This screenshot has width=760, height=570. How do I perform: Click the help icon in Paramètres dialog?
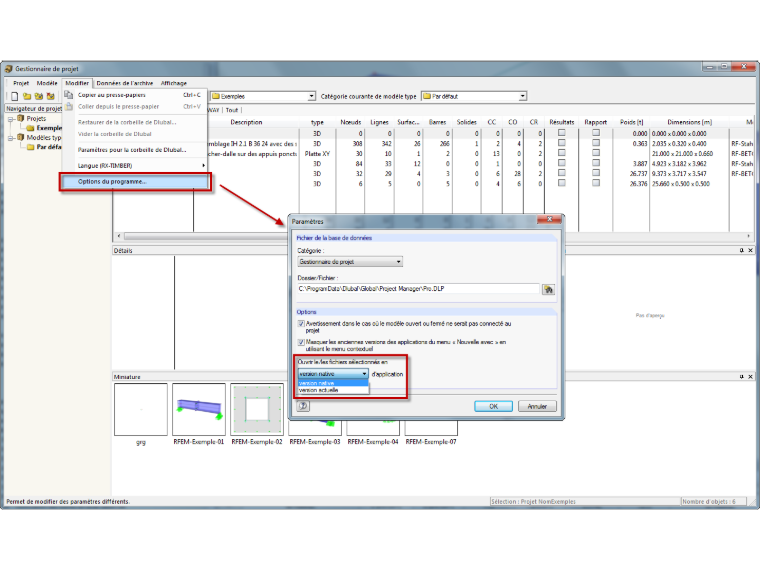(x=303, y=406)
